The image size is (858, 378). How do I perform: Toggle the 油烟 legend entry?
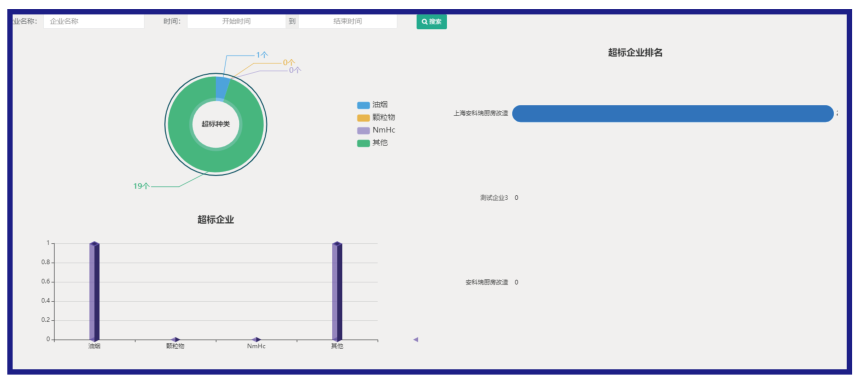tap(373, 104)
